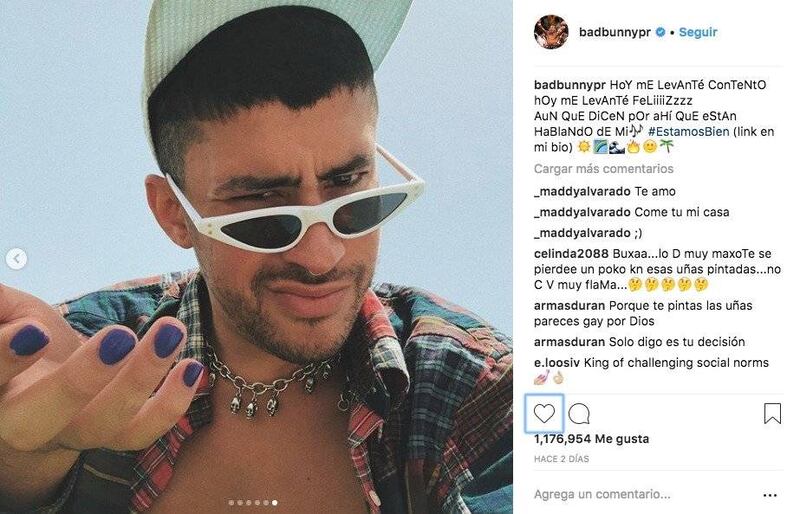Open the #EstamosBien hashtag
800x514 pixels.
pyautogui.click(x=689, y=132)
